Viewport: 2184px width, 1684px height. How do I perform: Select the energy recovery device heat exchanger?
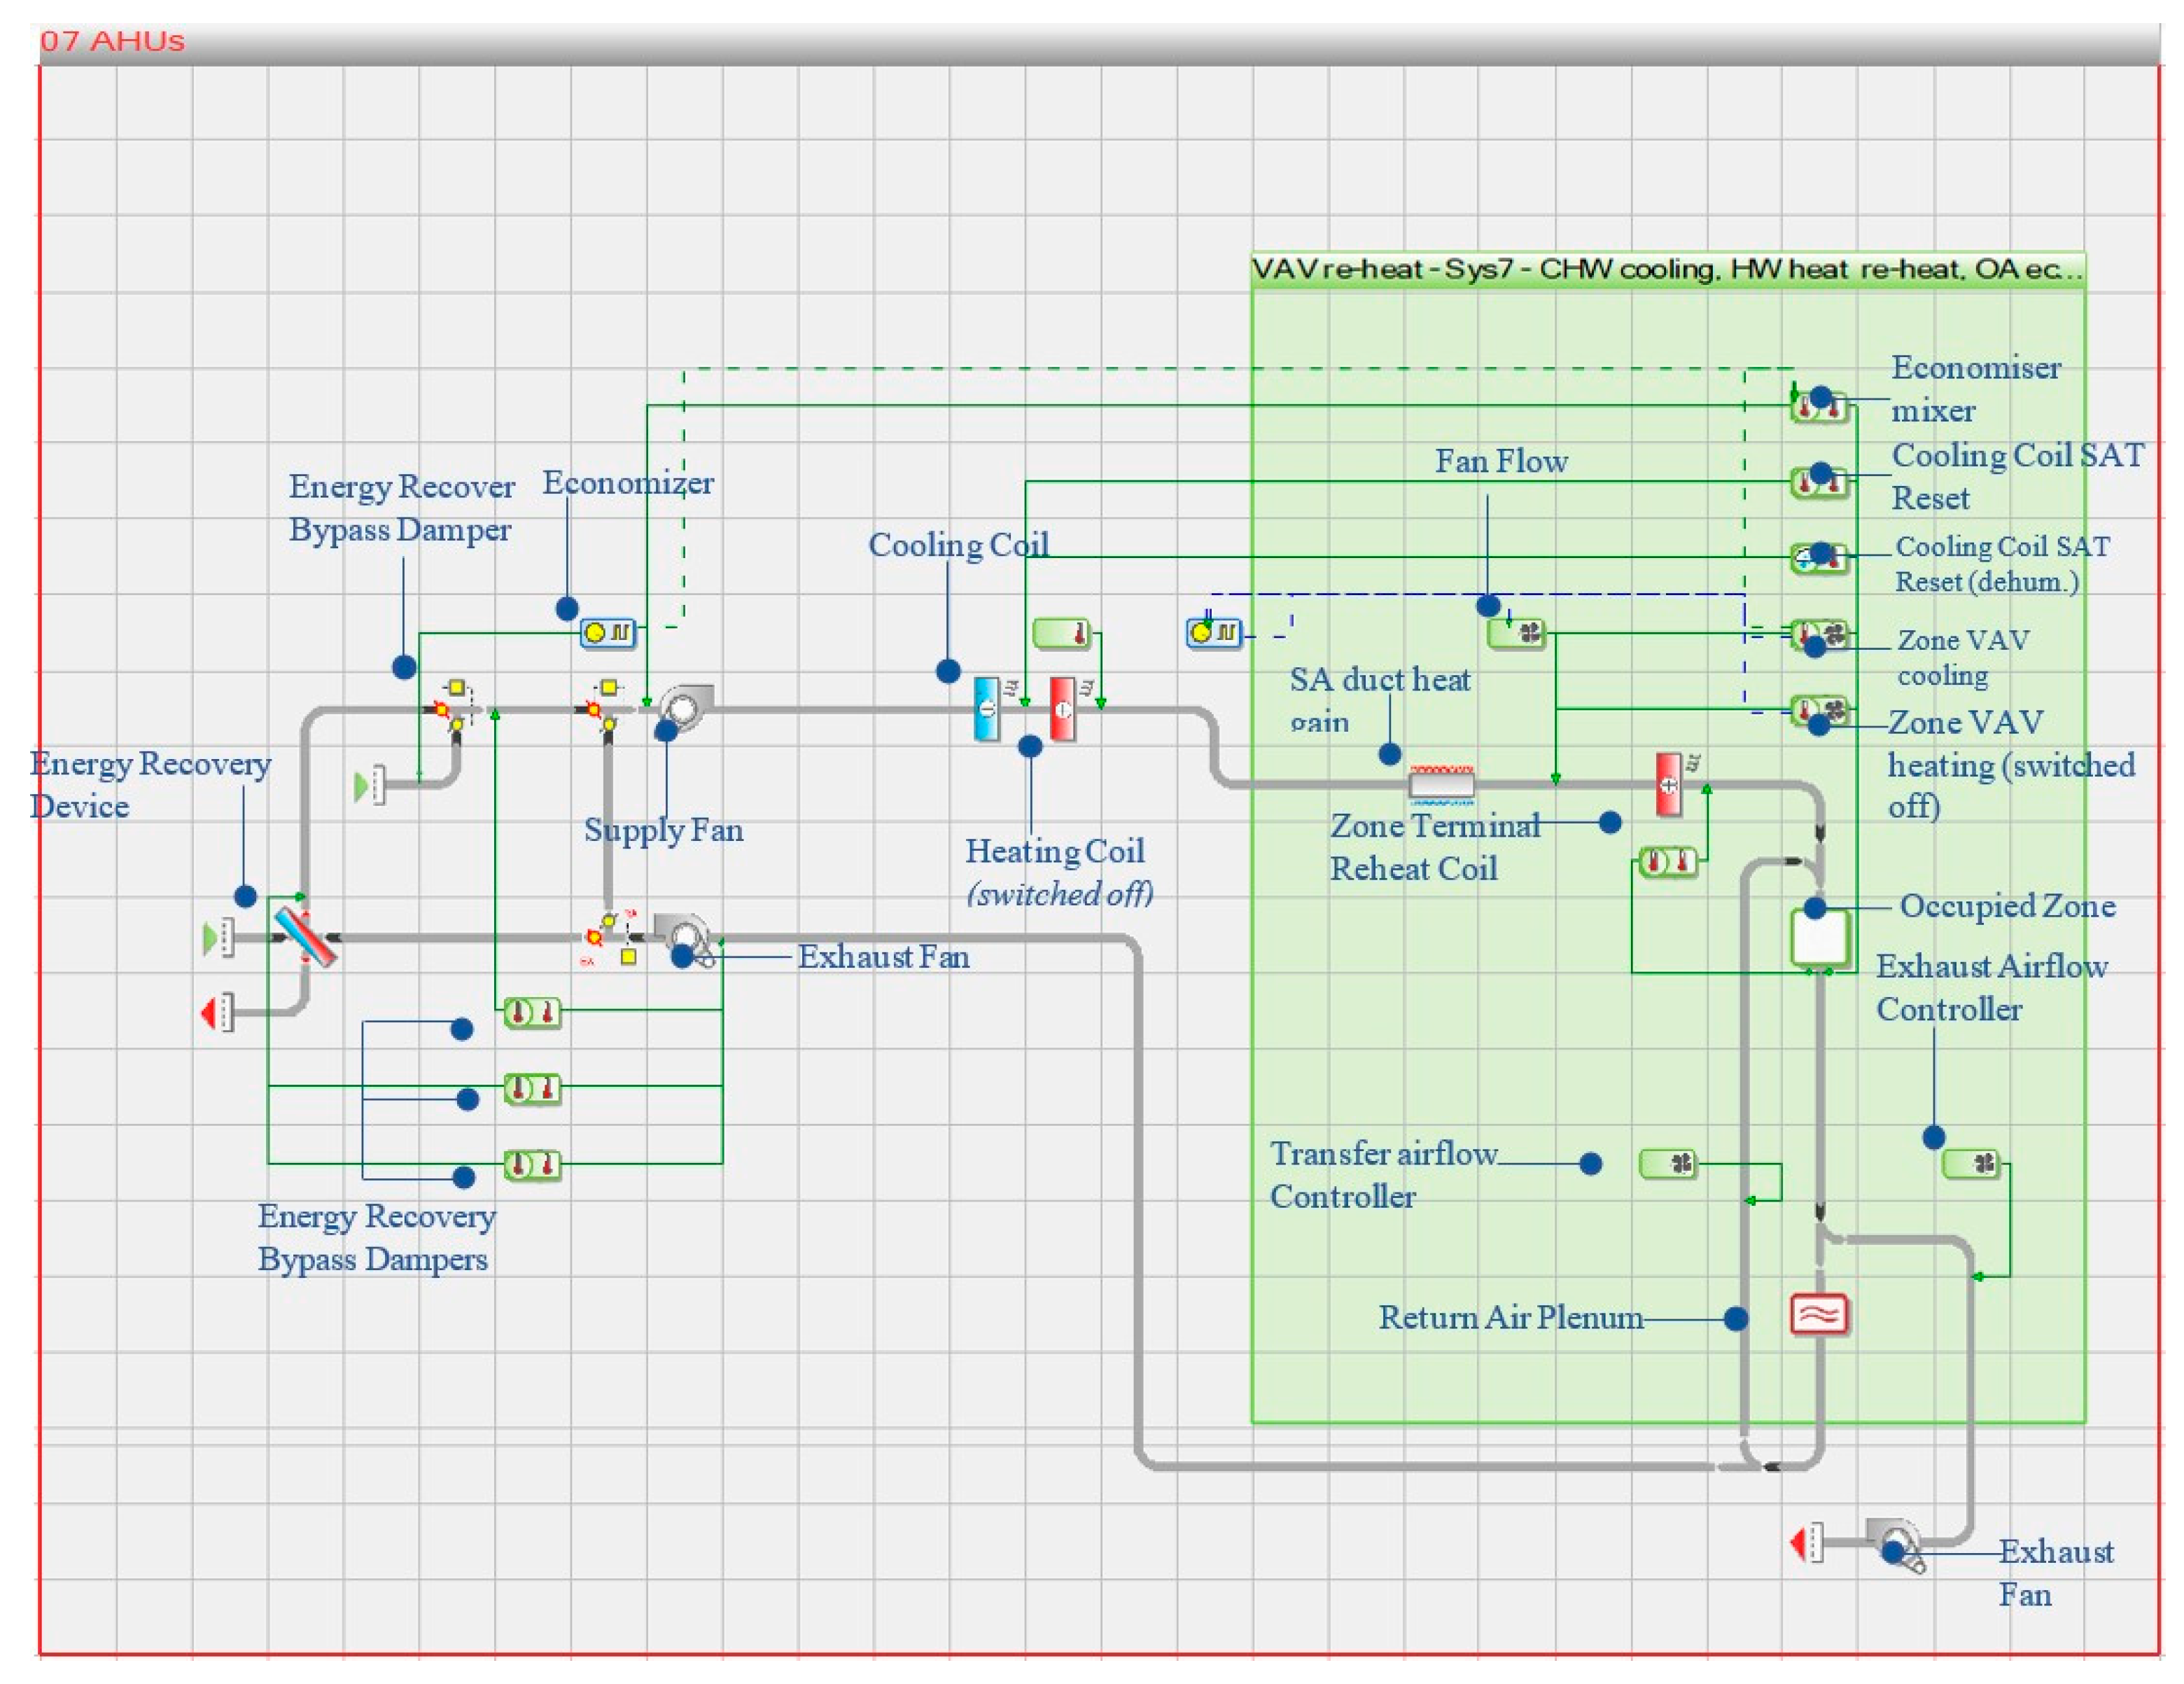tap(306, 937)
